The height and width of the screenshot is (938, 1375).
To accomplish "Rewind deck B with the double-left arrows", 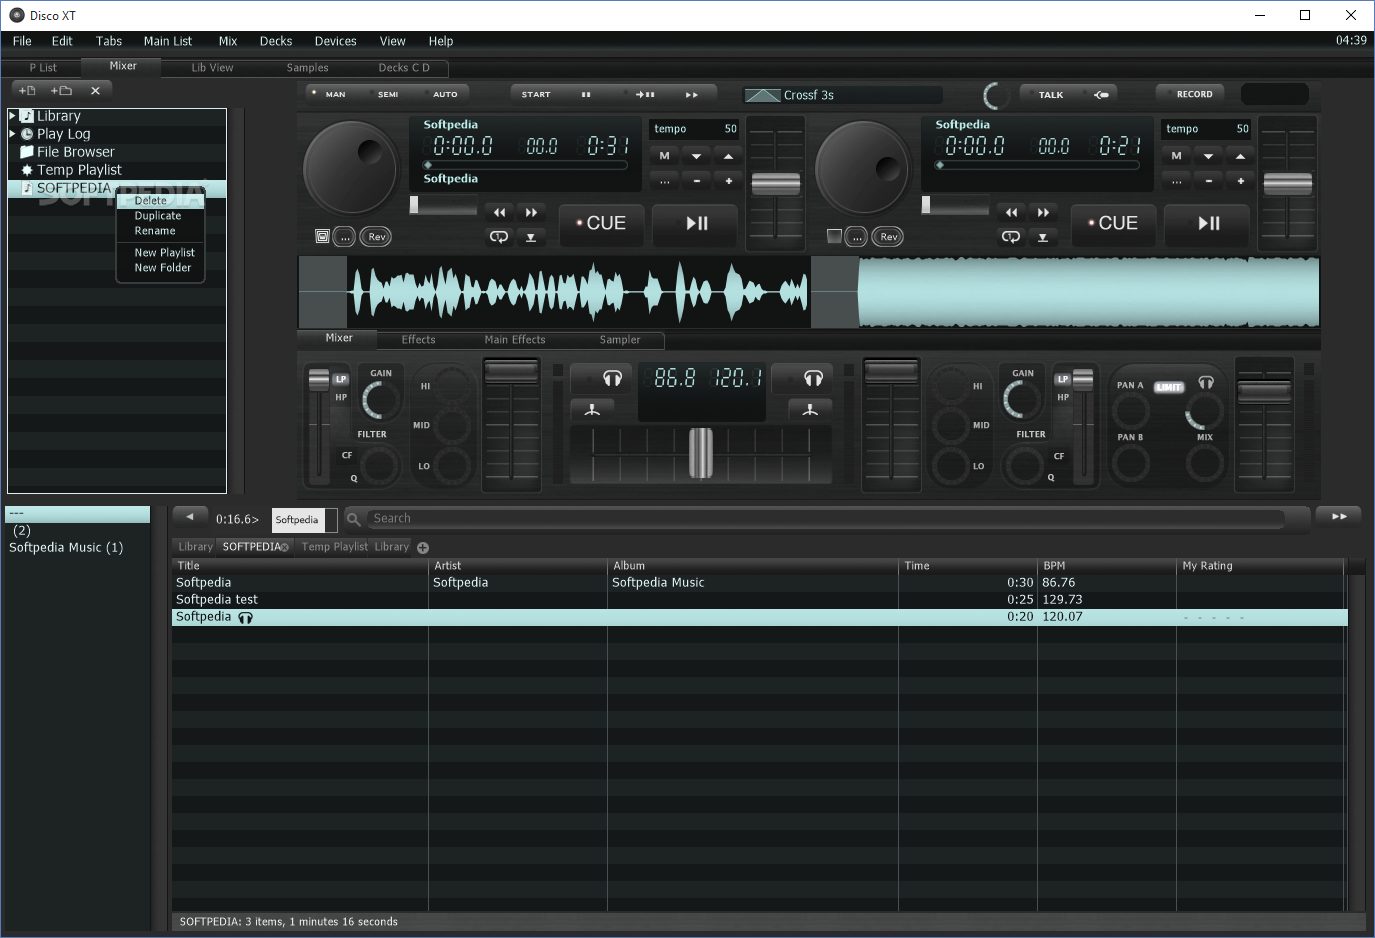I will click(1011, 212).
